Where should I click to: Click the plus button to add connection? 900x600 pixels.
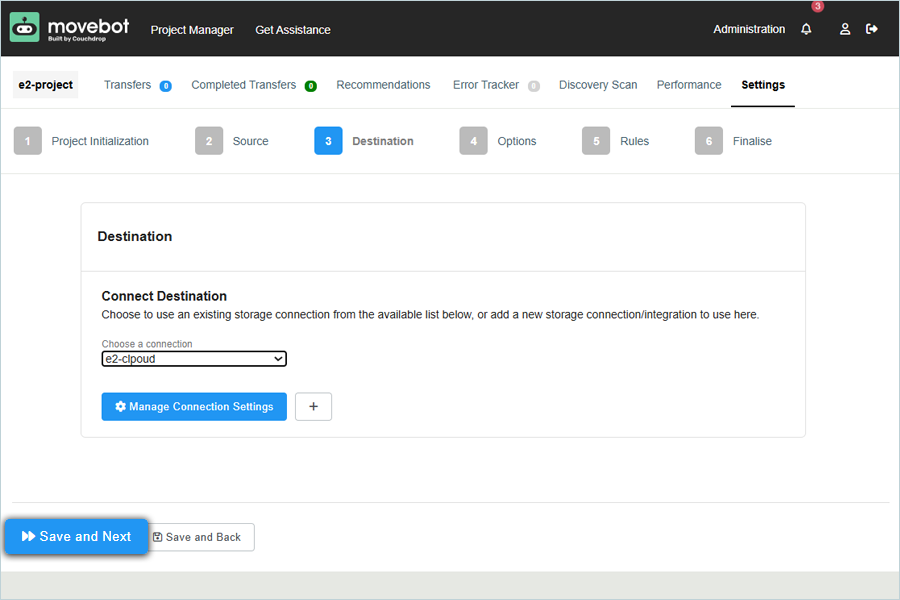[313, 407]
